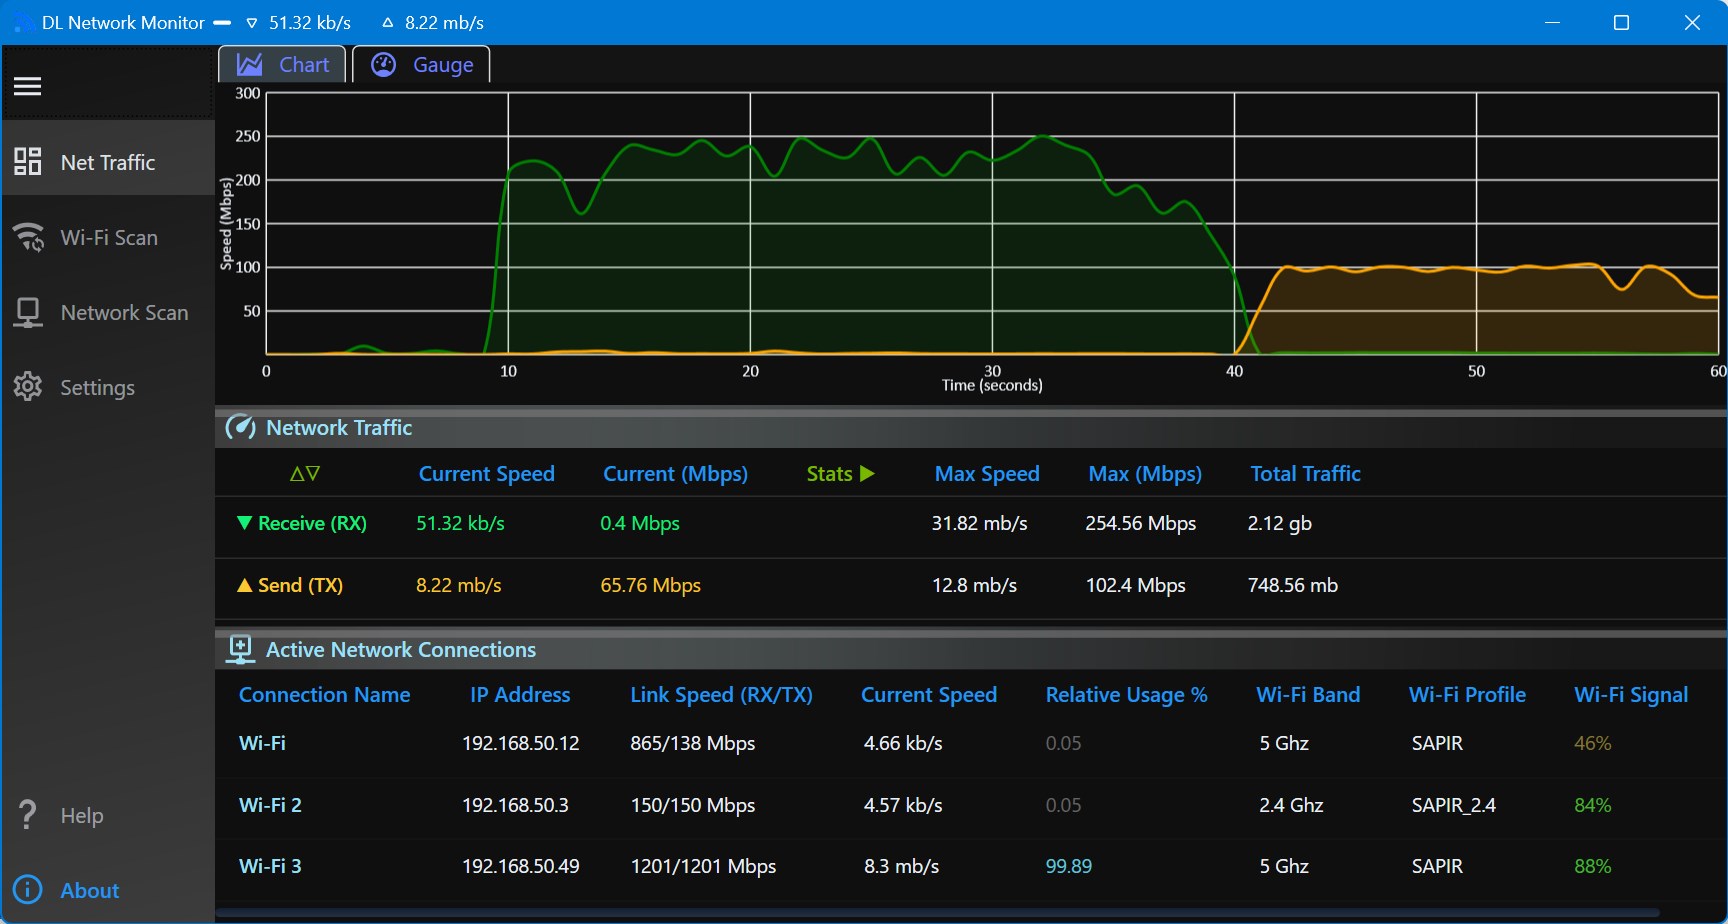Click the title bar upload arrow indicator

[388, 23]
